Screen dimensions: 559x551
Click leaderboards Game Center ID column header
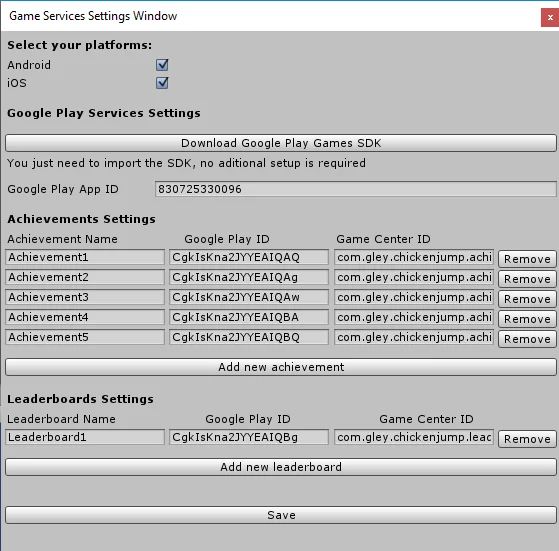point(426,419)
